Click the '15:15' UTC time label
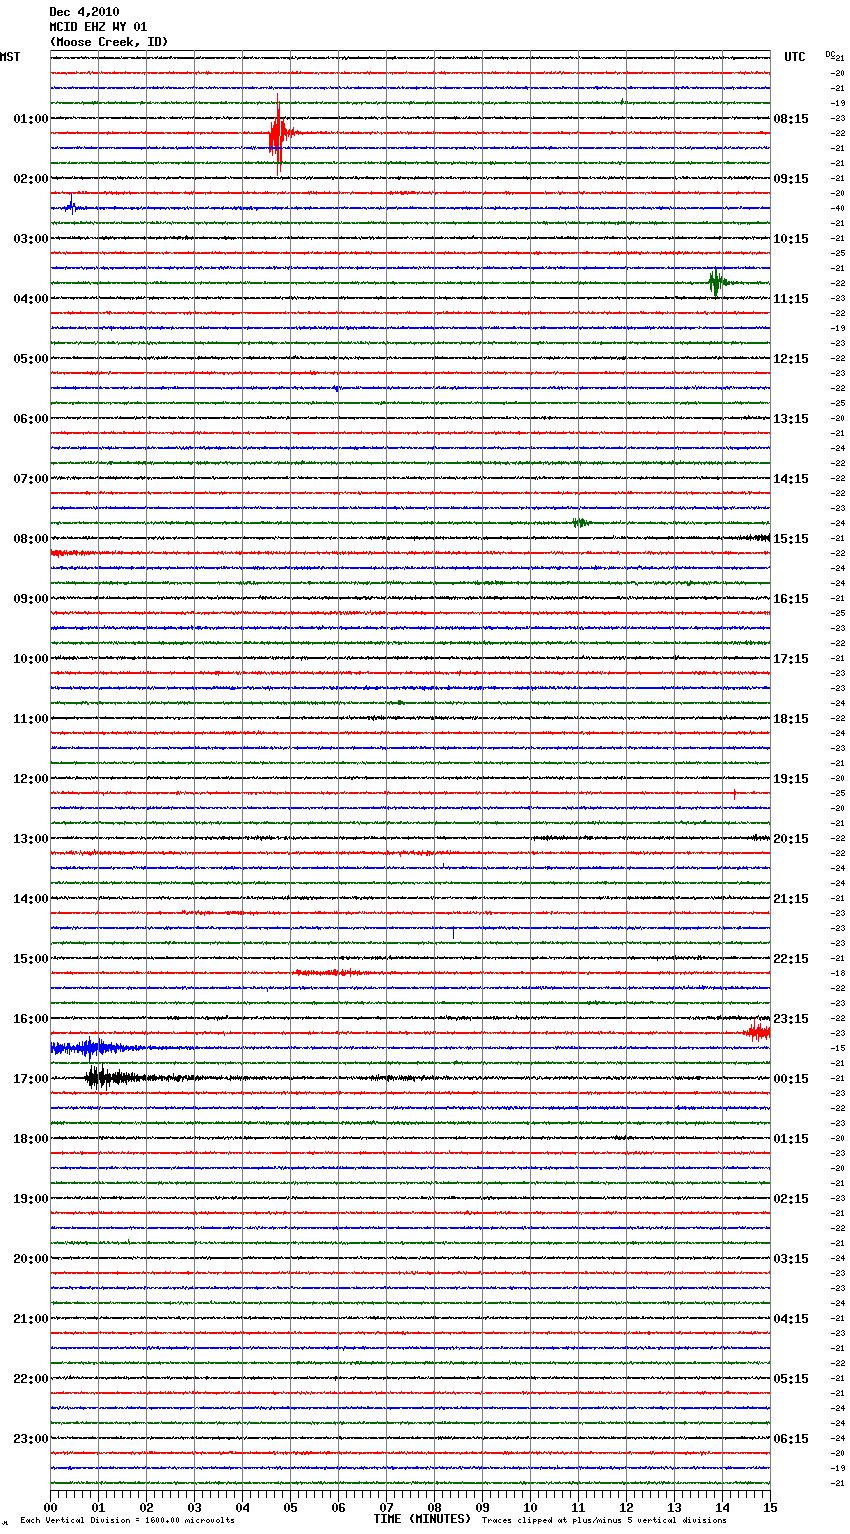This screenshot has width=850, height=1534. click(x=791, y=539)
